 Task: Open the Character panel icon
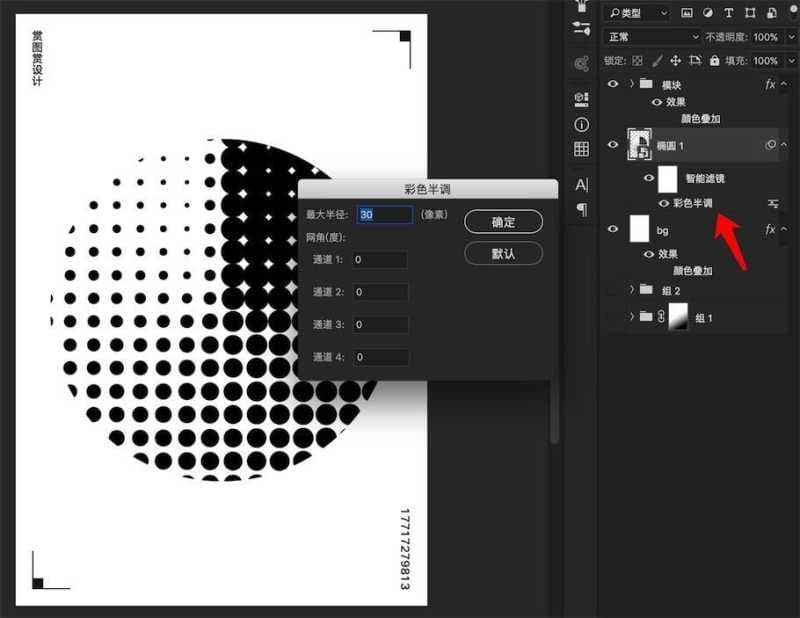coord(581,185)
